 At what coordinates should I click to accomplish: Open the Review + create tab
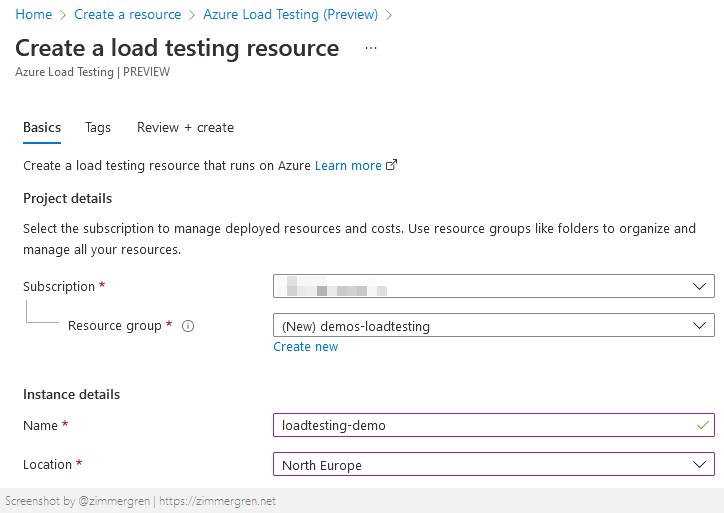coord(185,127)
